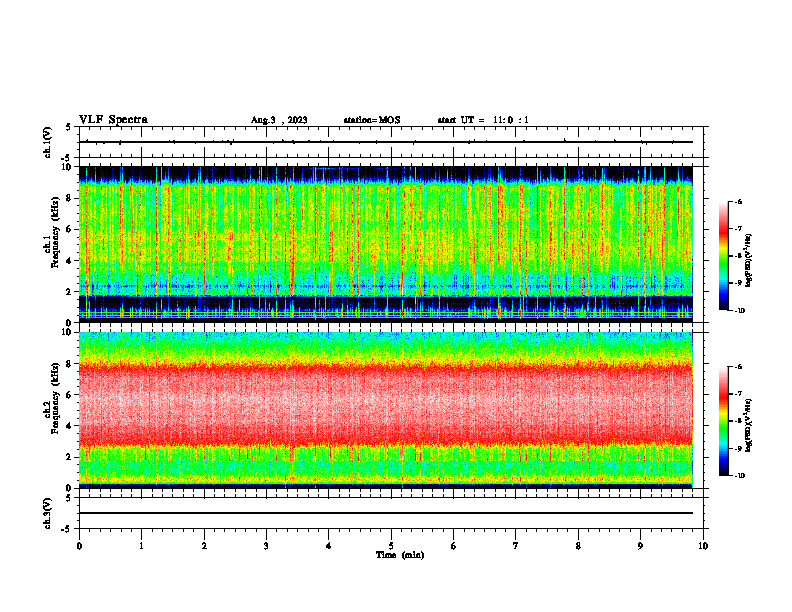
Task: Click time axis tick label "4"
Action: click(329, 546)
